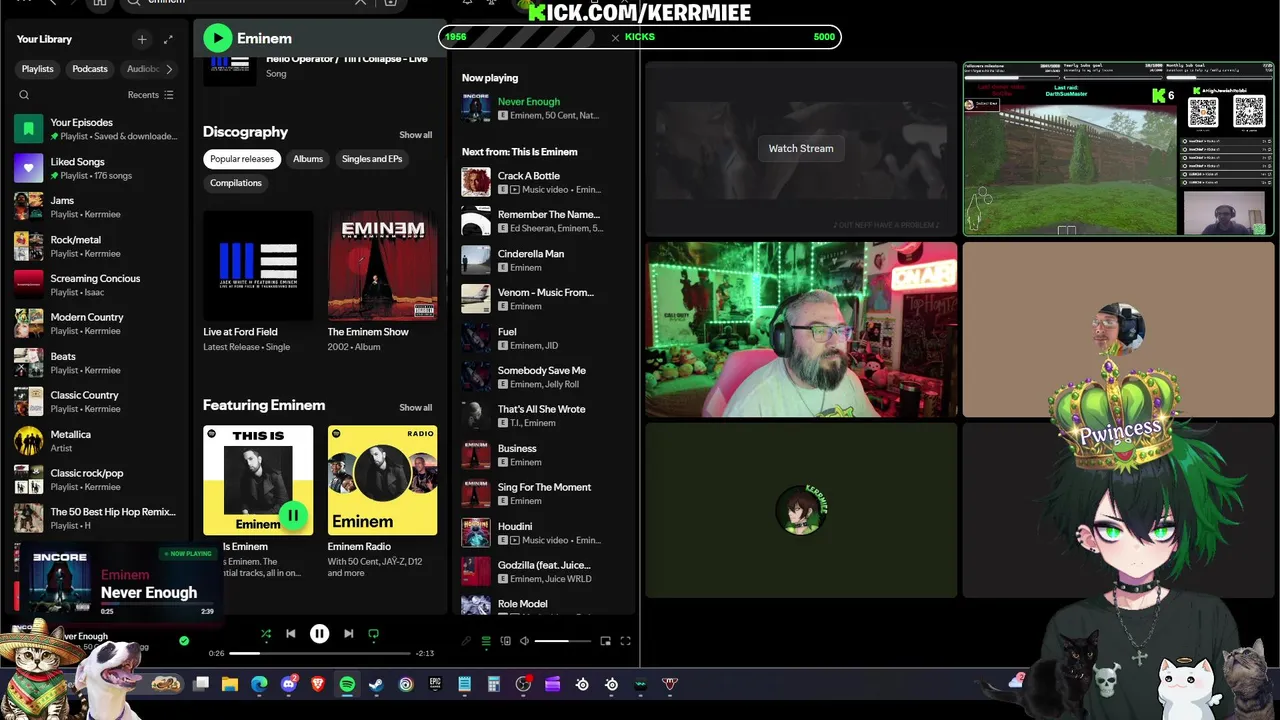1280x720 pixels.
Task: Open the Modern Country playlist
Action: (x=95, y=324)
